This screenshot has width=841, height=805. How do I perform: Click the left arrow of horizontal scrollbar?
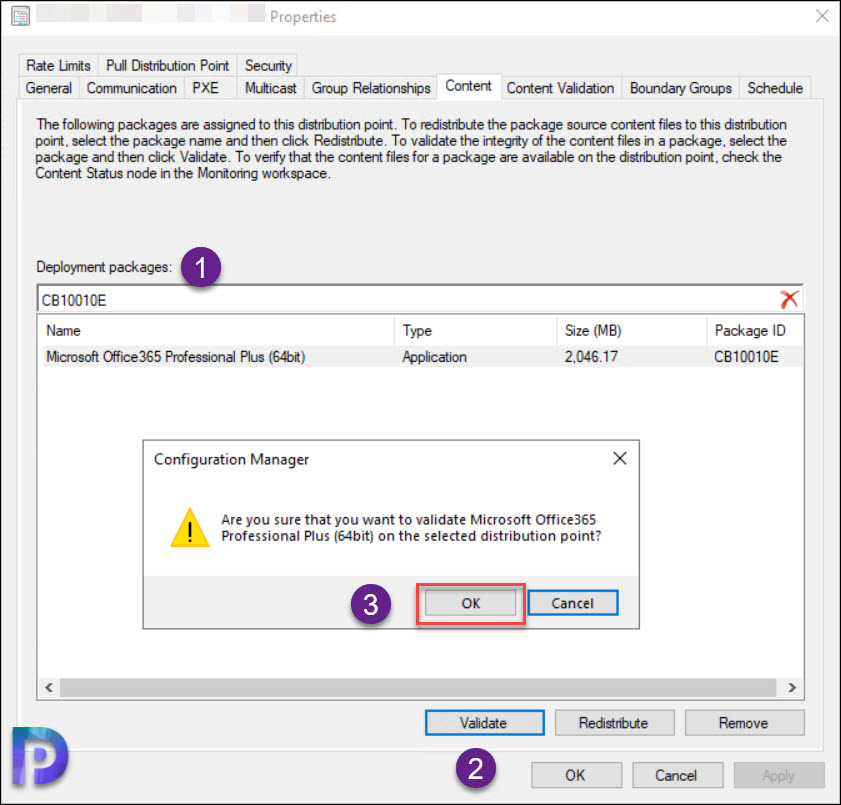point(49,687)
